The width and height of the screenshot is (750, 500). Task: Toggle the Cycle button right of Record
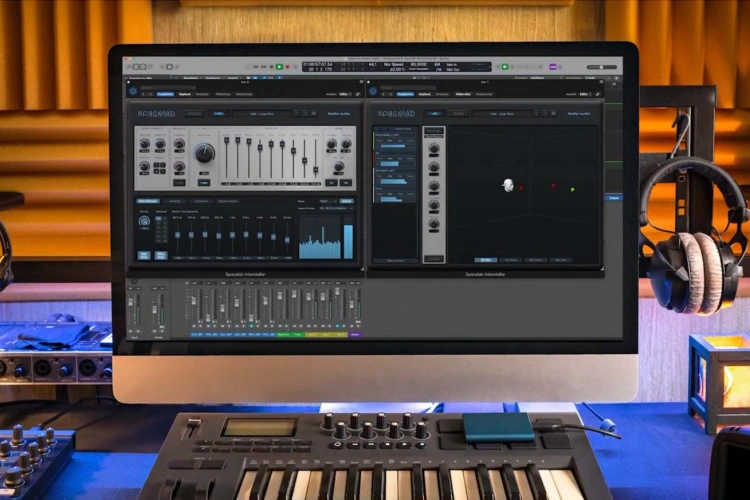coord(295,67)
